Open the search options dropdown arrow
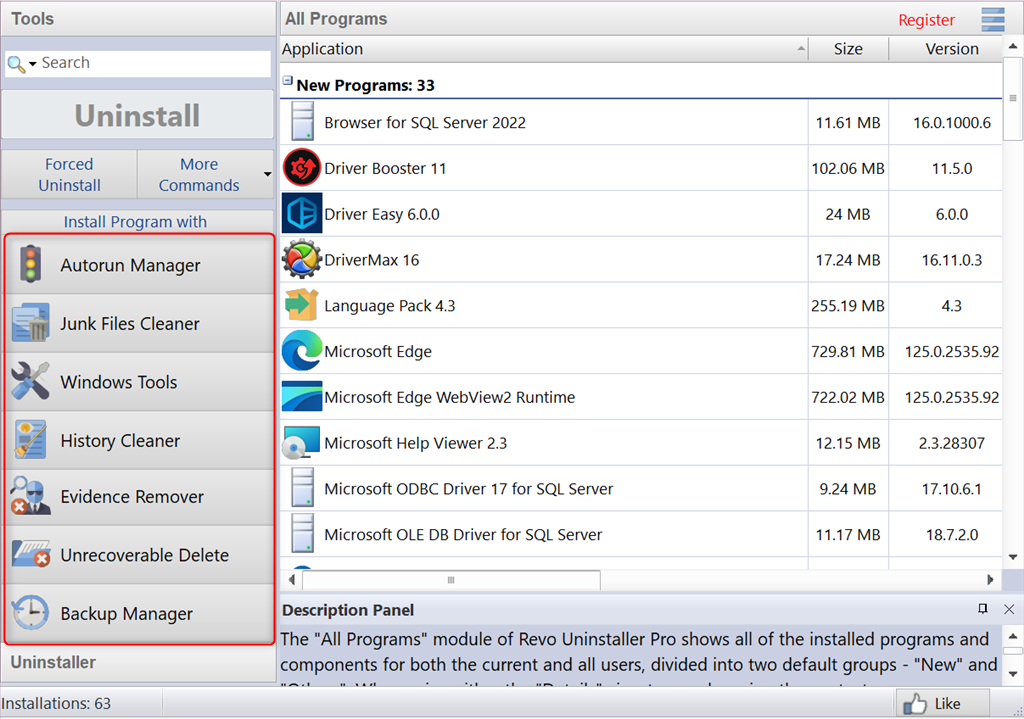The height and width of the screenshot is (719, 1024). (x=33, y=64)
